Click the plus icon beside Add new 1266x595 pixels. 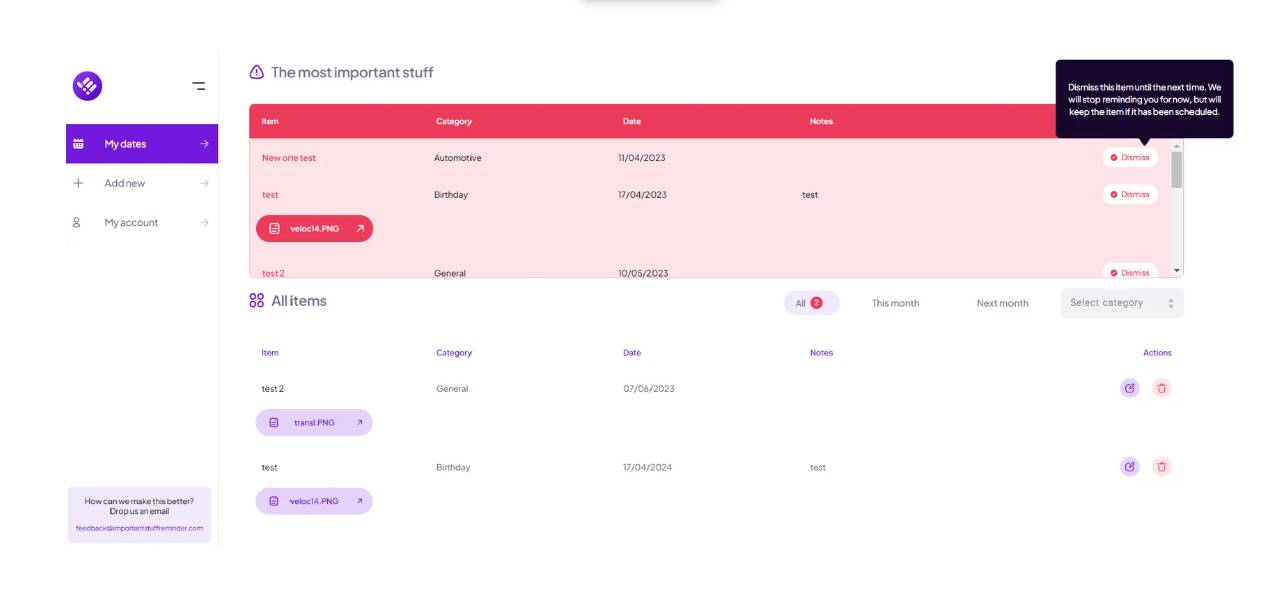pyautogui.click(x=79, y=183)
